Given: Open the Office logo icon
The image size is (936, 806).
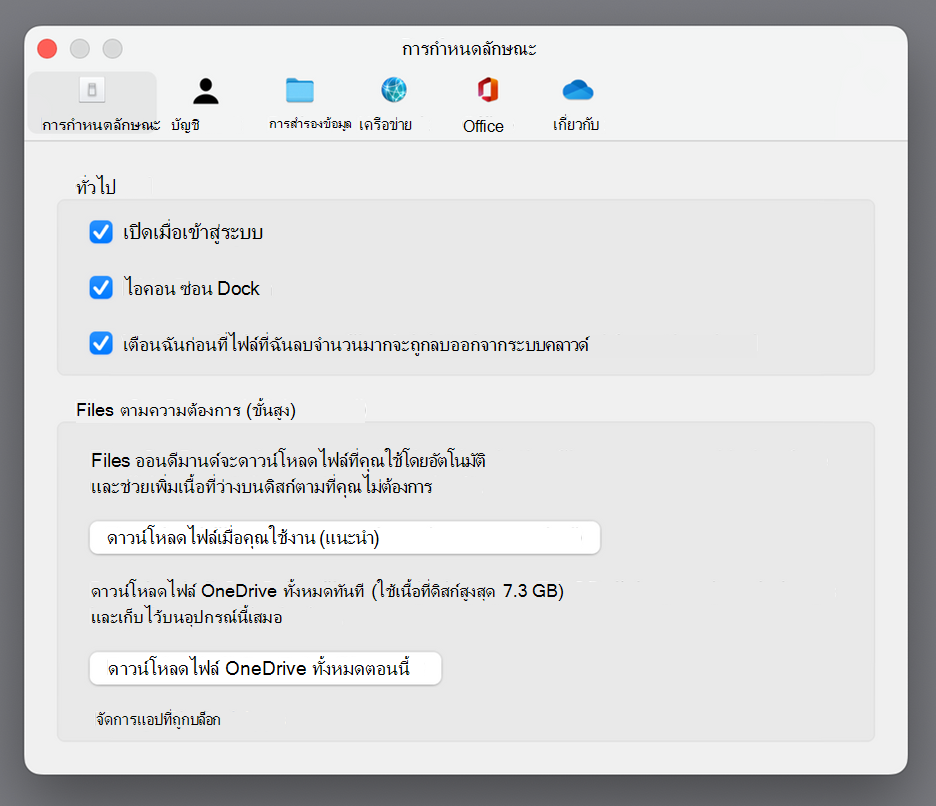Looking at the screenshot, I should [x=488, y=90].
